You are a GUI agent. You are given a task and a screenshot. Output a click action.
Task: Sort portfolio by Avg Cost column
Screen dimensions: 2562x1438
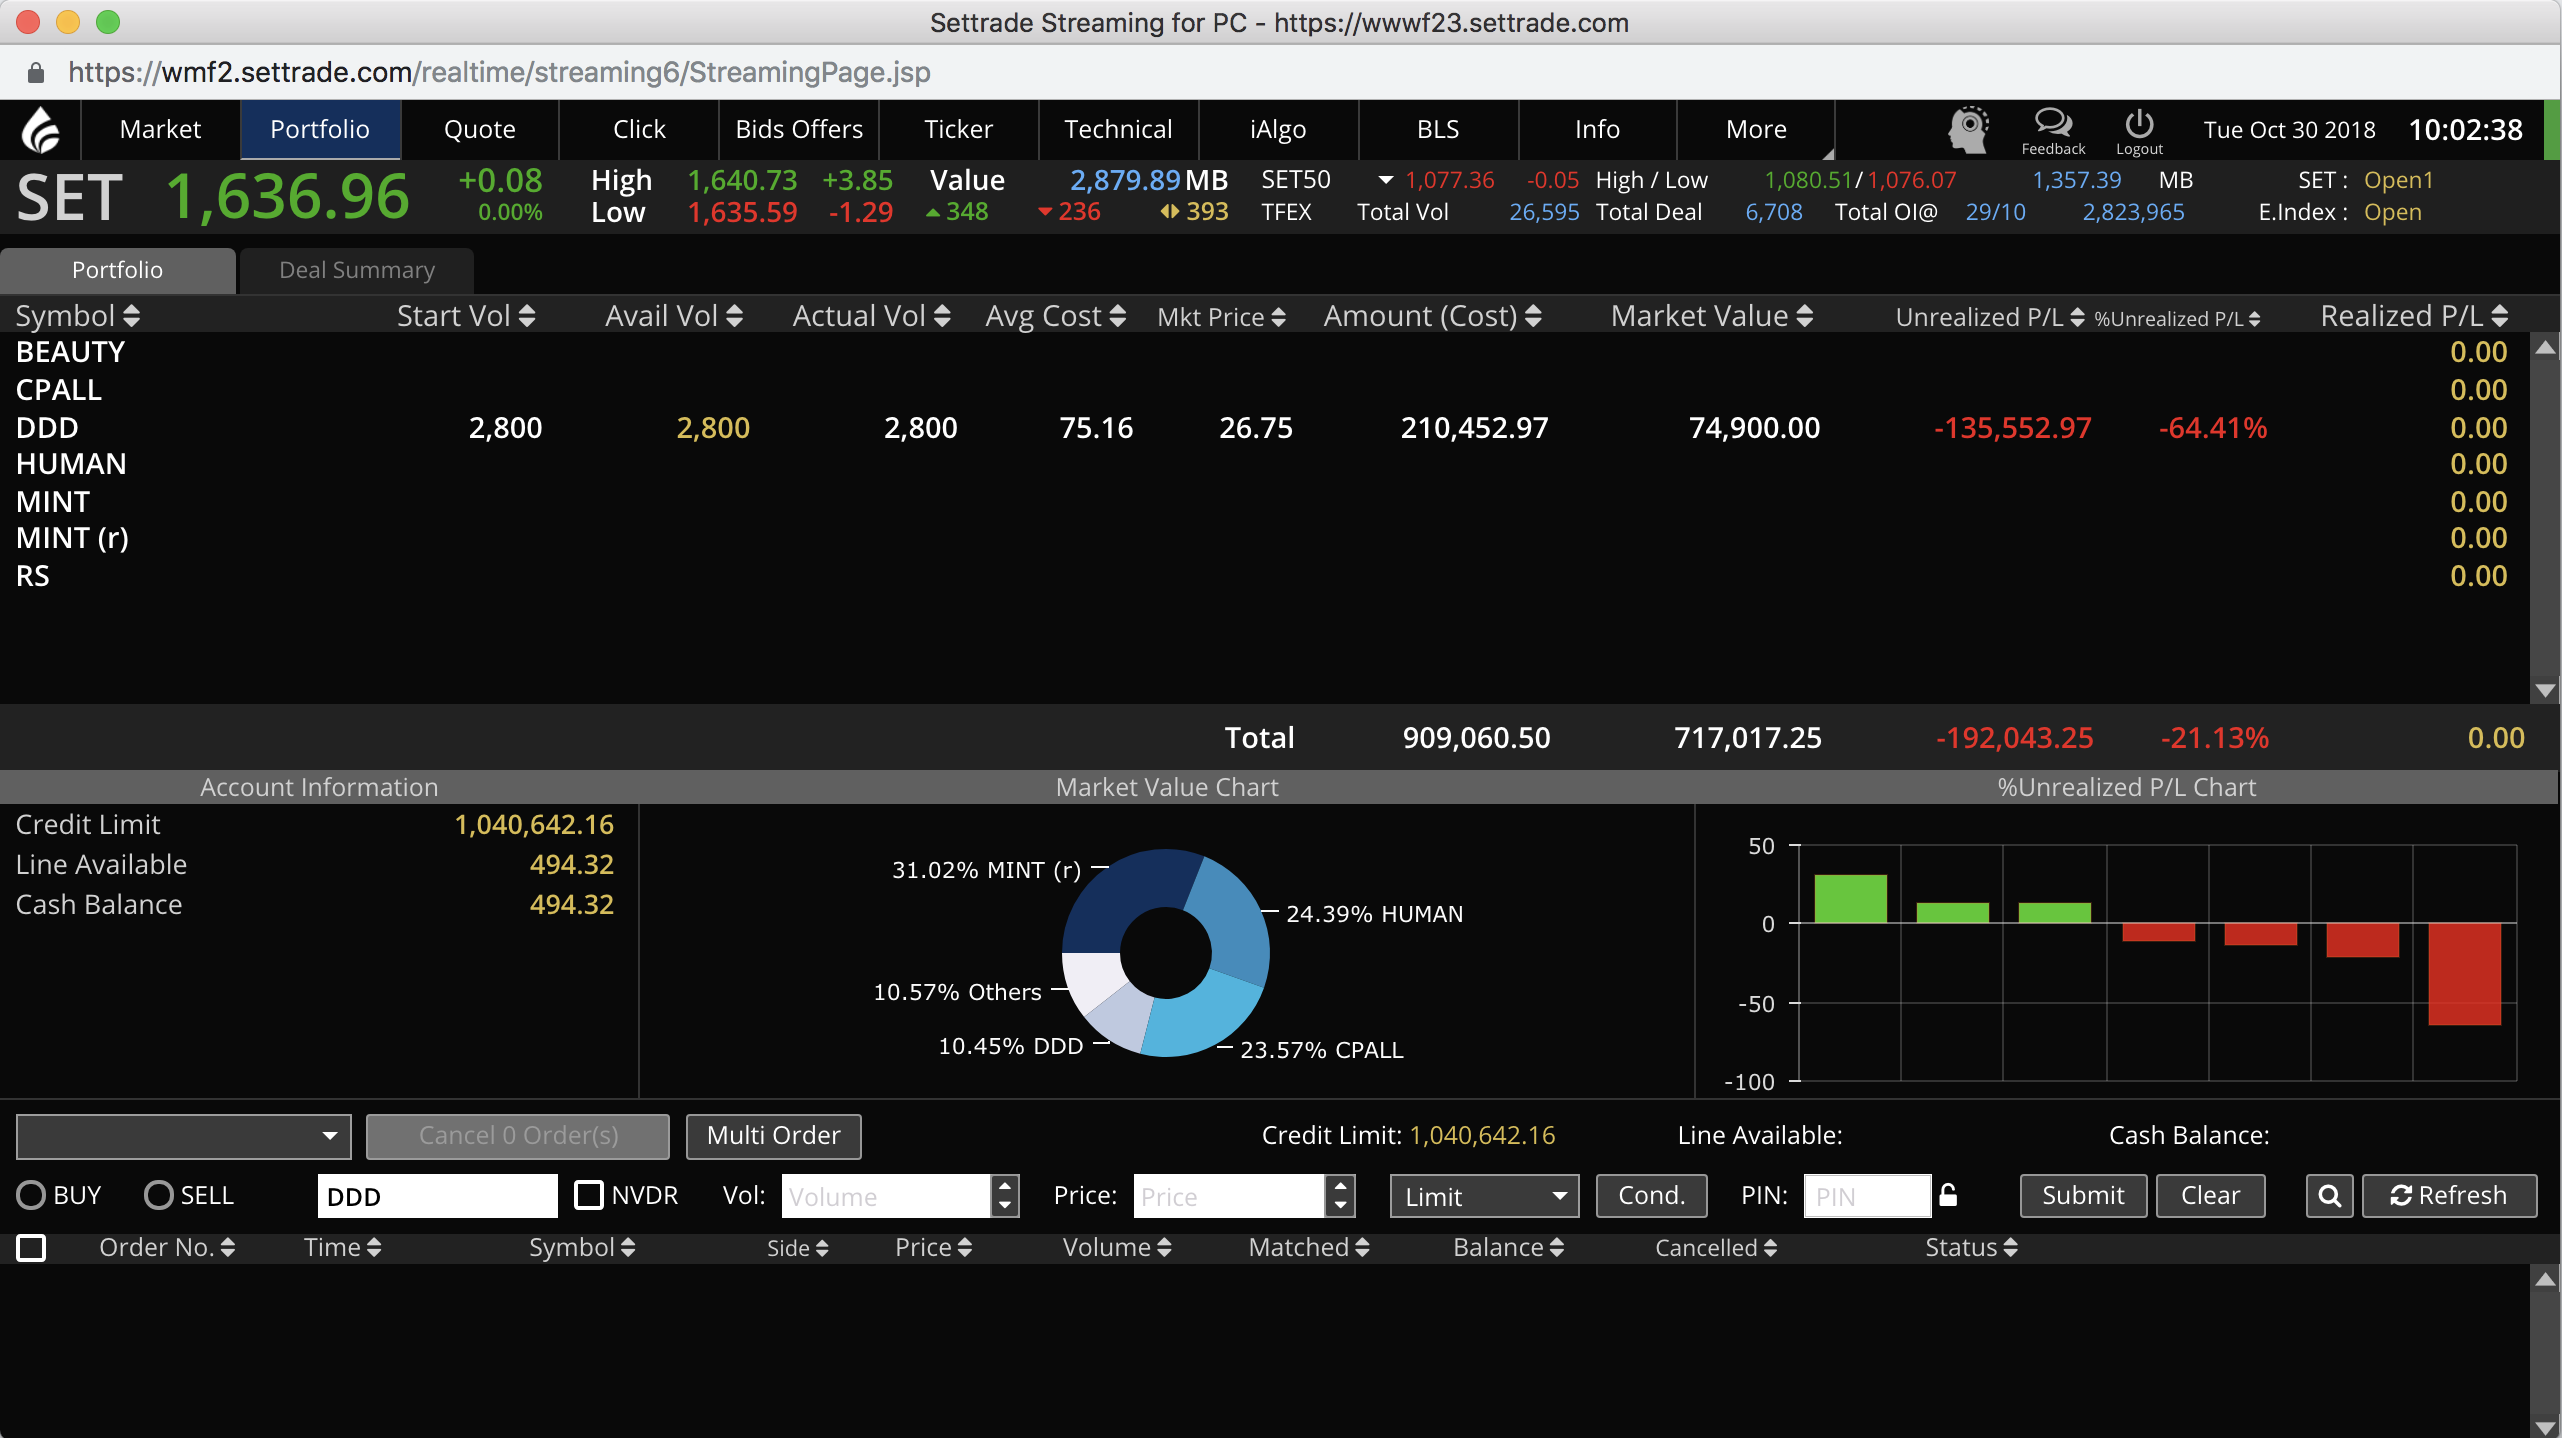pos(1055,316)
